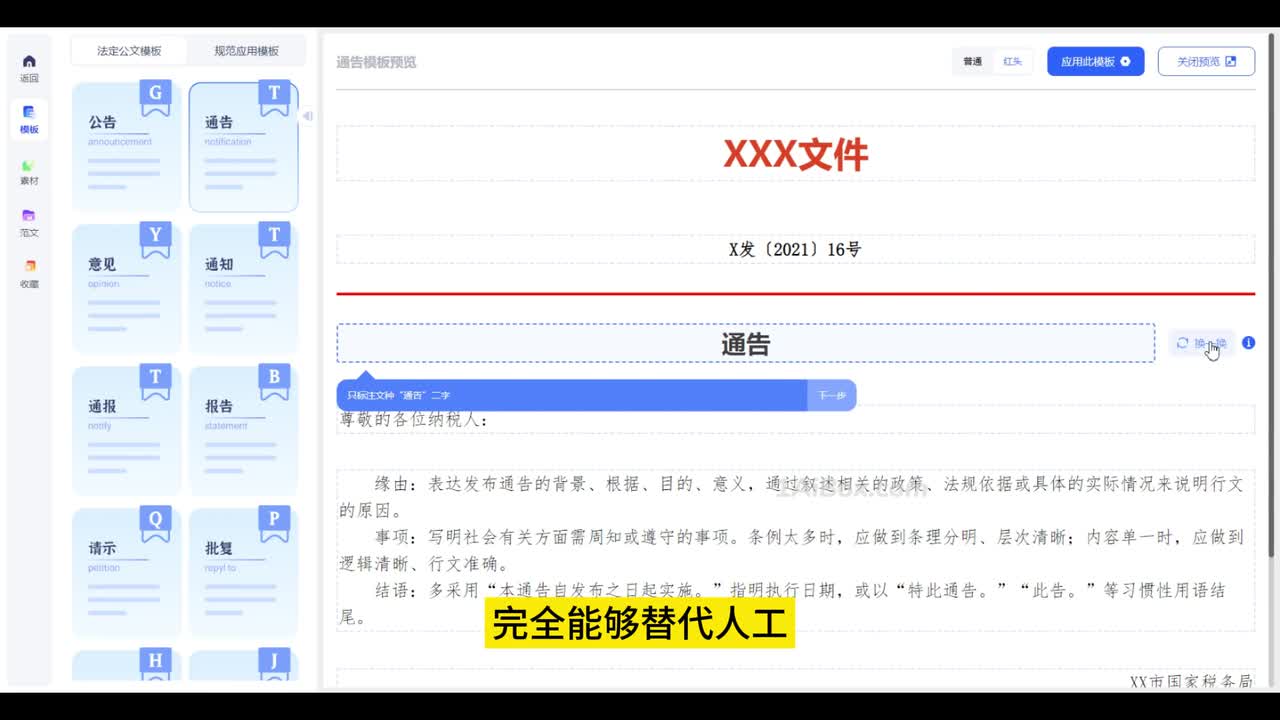Screen dimensions: 1280x720
Task: Switch to the 法定公文模板 tab
Action: click(x=129, y=51)
